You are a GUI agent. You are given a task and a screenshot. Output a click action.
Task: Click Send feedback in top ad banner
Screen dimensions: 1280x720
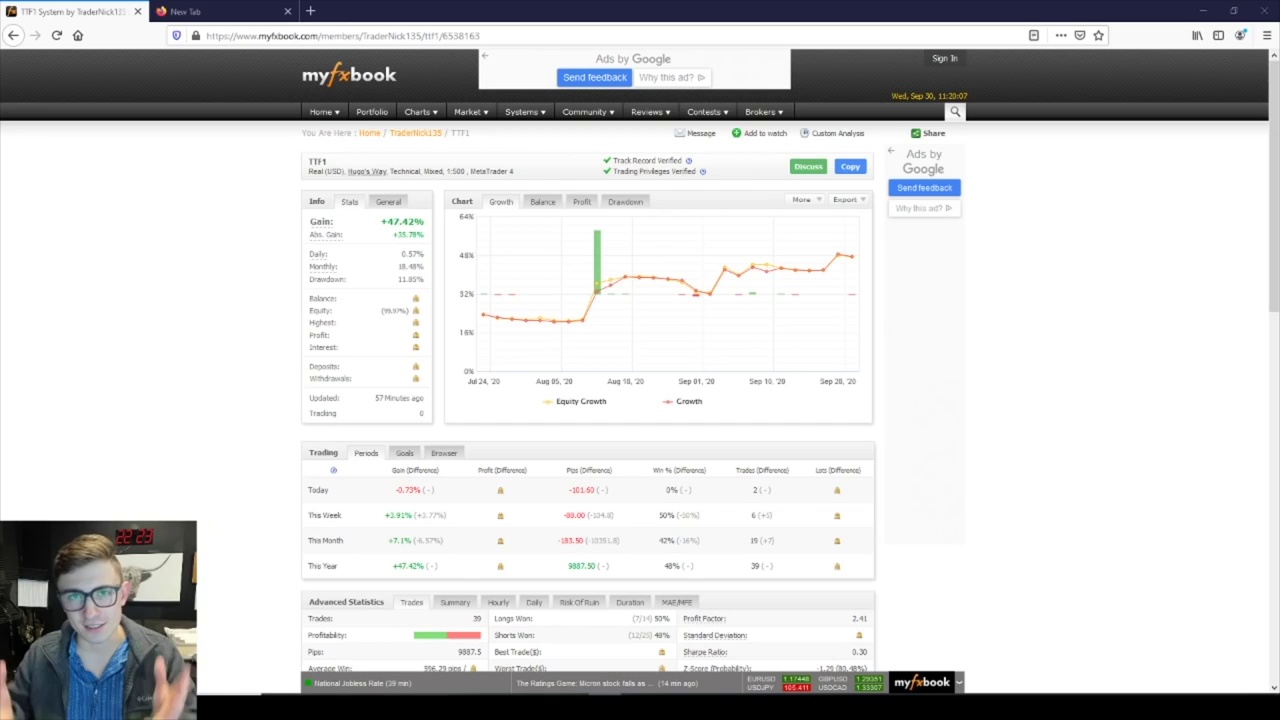click(x=594, y=77)
